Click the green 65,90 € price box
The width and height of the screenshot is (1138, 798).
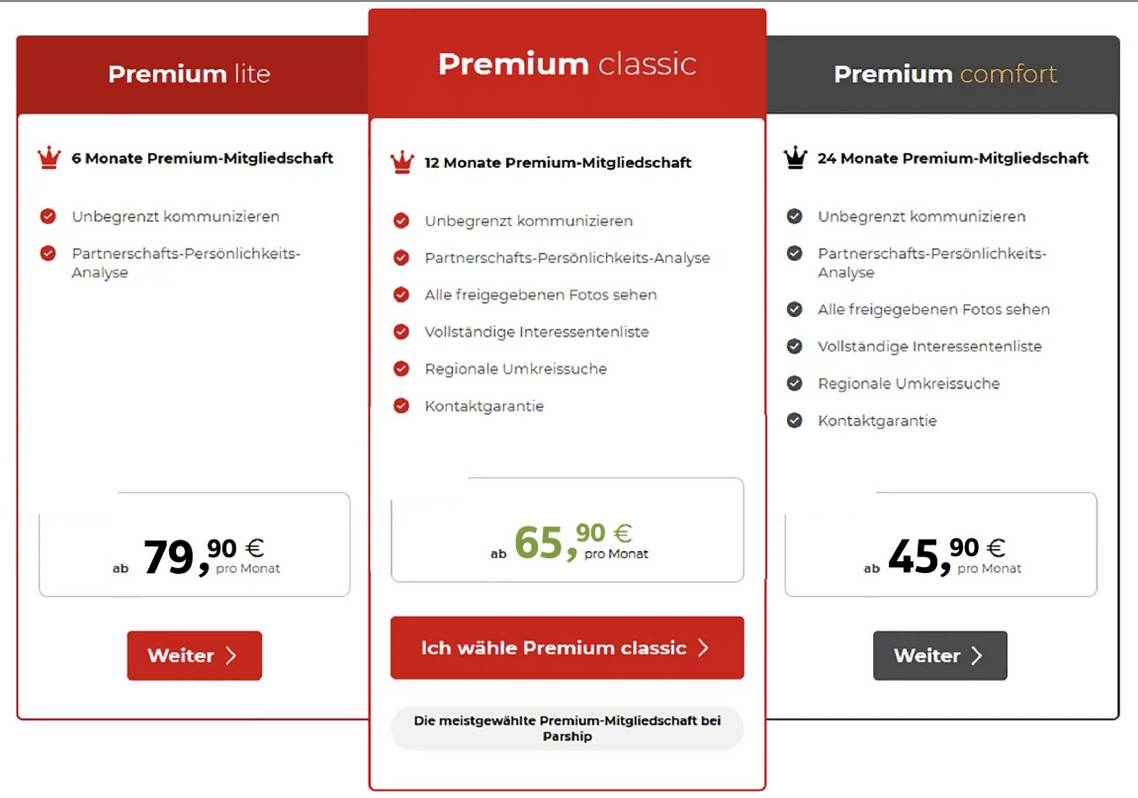(568, 530)
